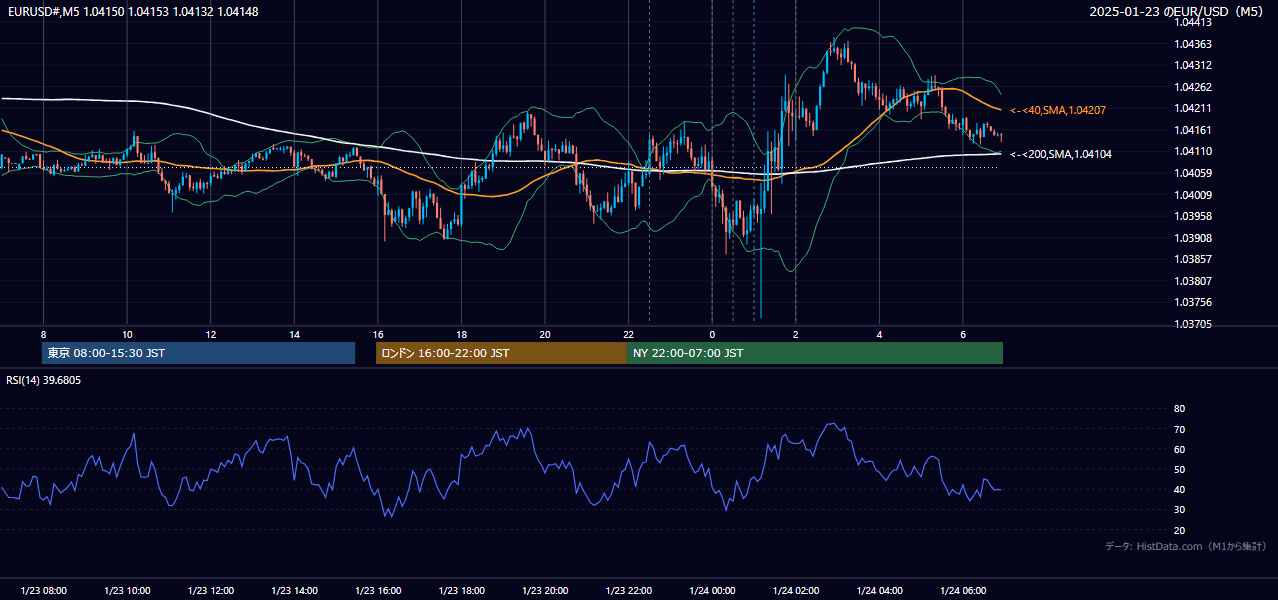Viewport: 1278px width, 600px height.
Task: Click the 2025-01-23 EUR/USD (M5) chart heading
Action: coord(1177,11)
